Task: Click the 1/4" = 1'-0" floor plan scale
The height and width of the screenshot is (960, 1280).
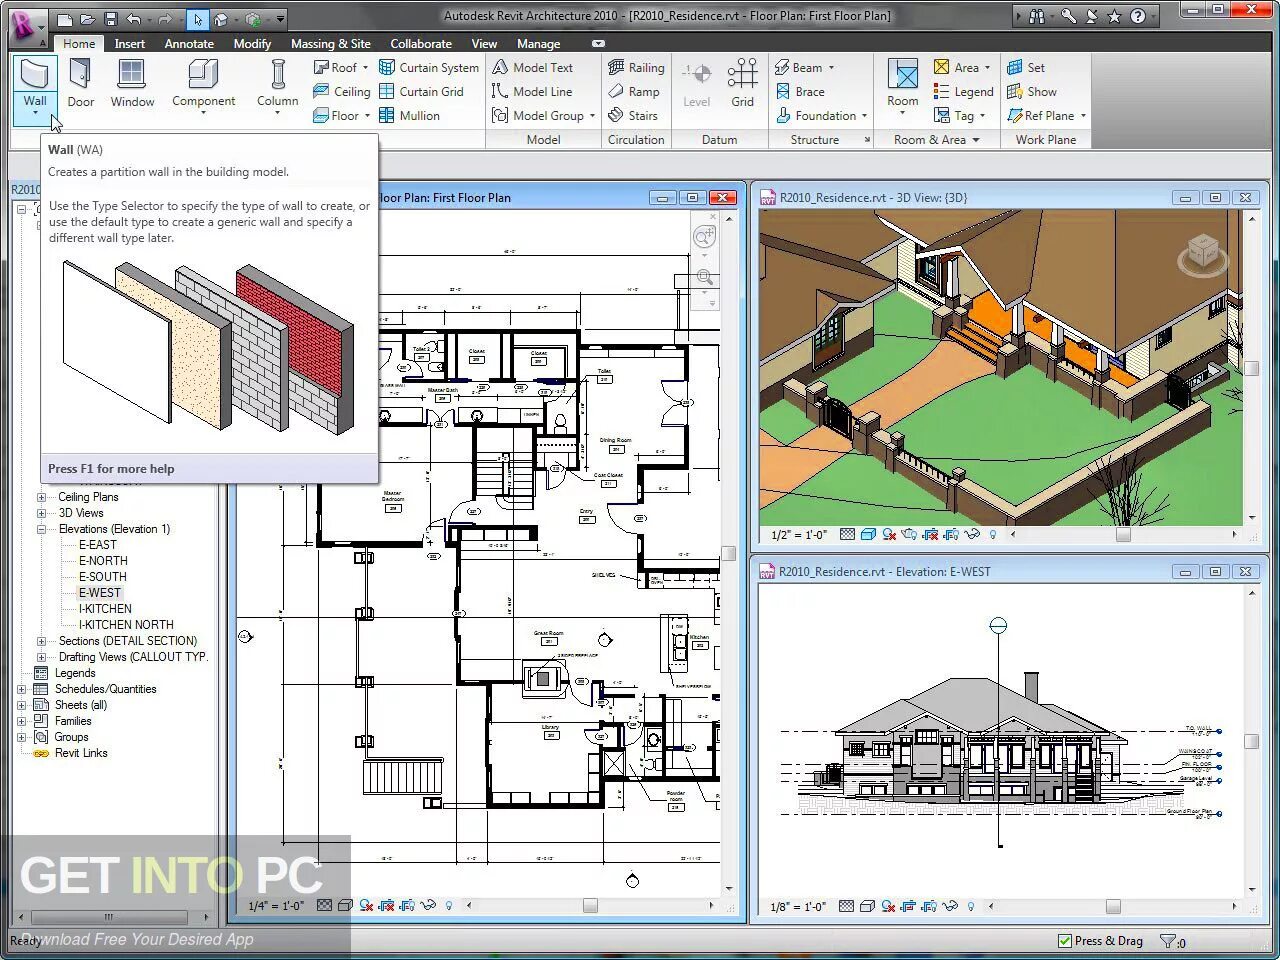Action: pos(276,906)
